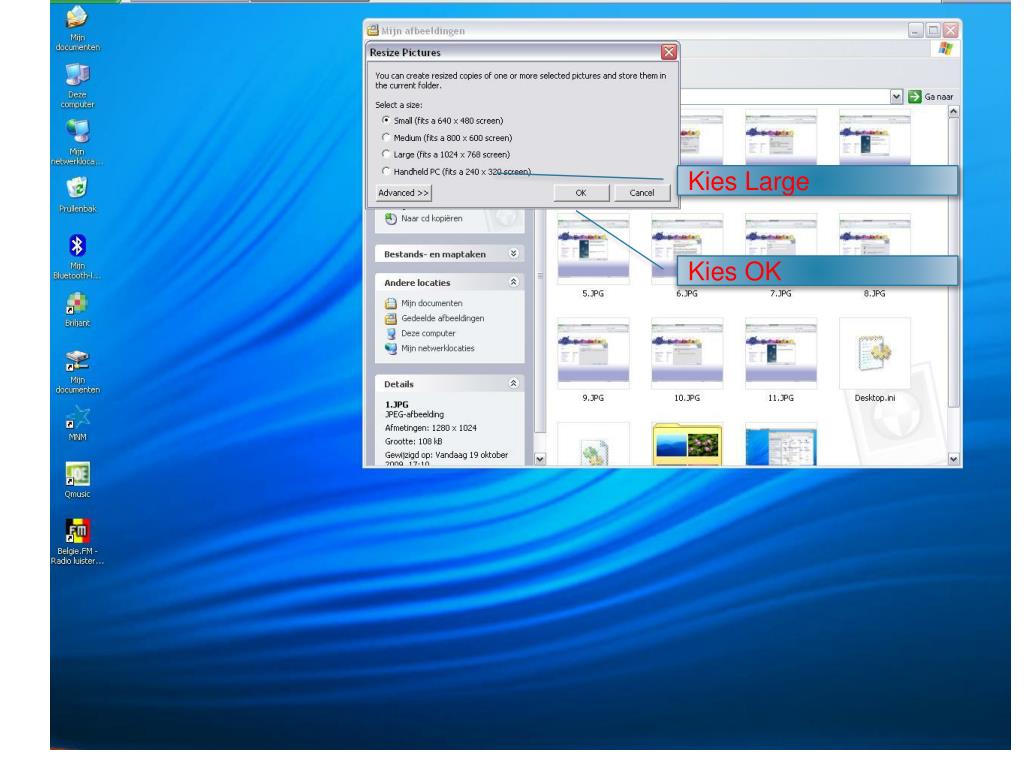Open the address bar dropdown arrow
Viewport: 1024px width, 768px height.
pyautogui.click(x=896, y=97)
